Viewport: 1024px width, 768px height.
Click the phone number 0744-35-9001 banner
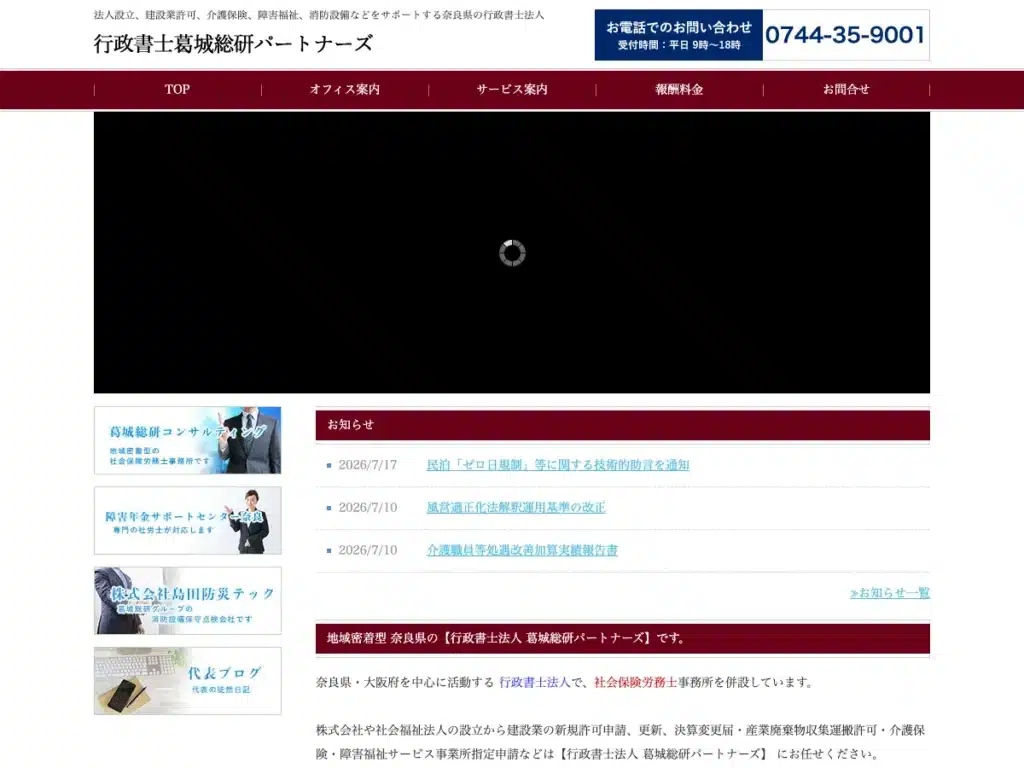[x=846, y=35]
